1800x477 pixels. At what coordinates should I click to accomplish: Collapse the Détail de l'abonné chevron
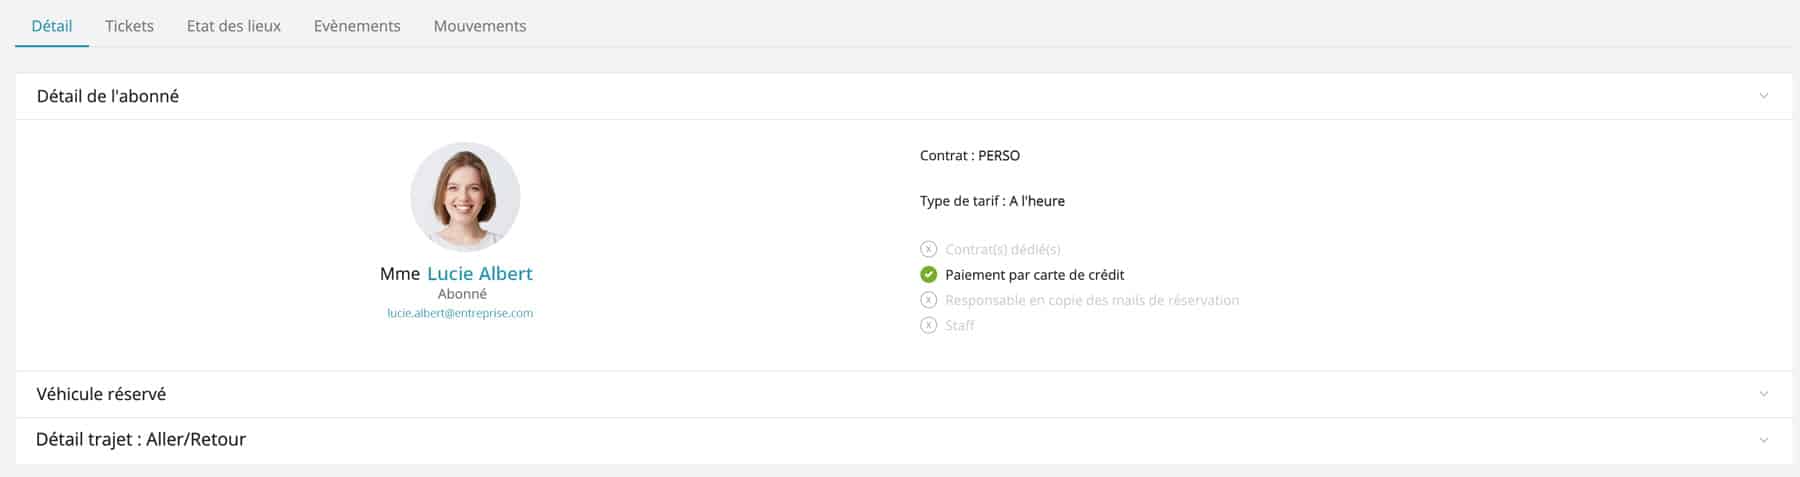point(1763,96)
